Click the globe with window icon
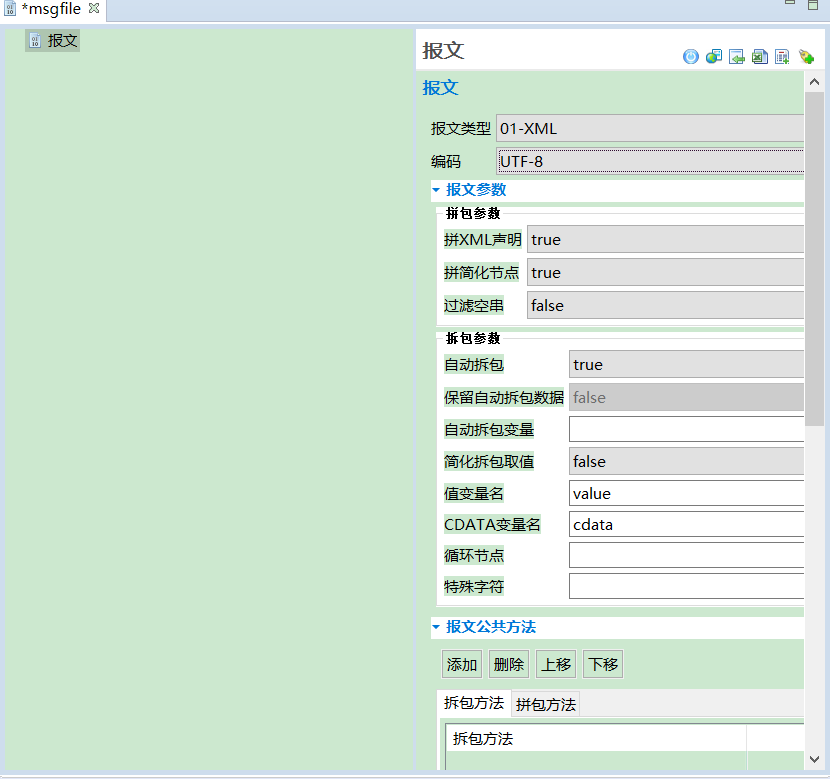The width and height of the screenshot is (830, 779). 714,57
